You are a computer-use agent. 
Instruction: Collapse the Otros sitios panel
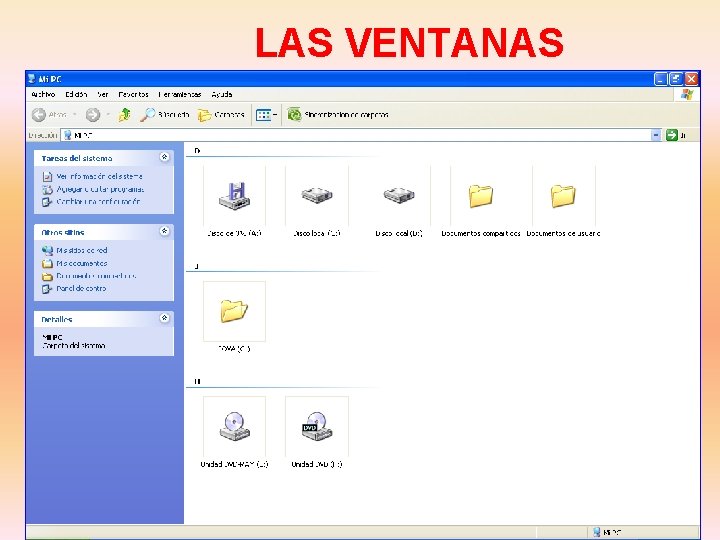[164, 231]
